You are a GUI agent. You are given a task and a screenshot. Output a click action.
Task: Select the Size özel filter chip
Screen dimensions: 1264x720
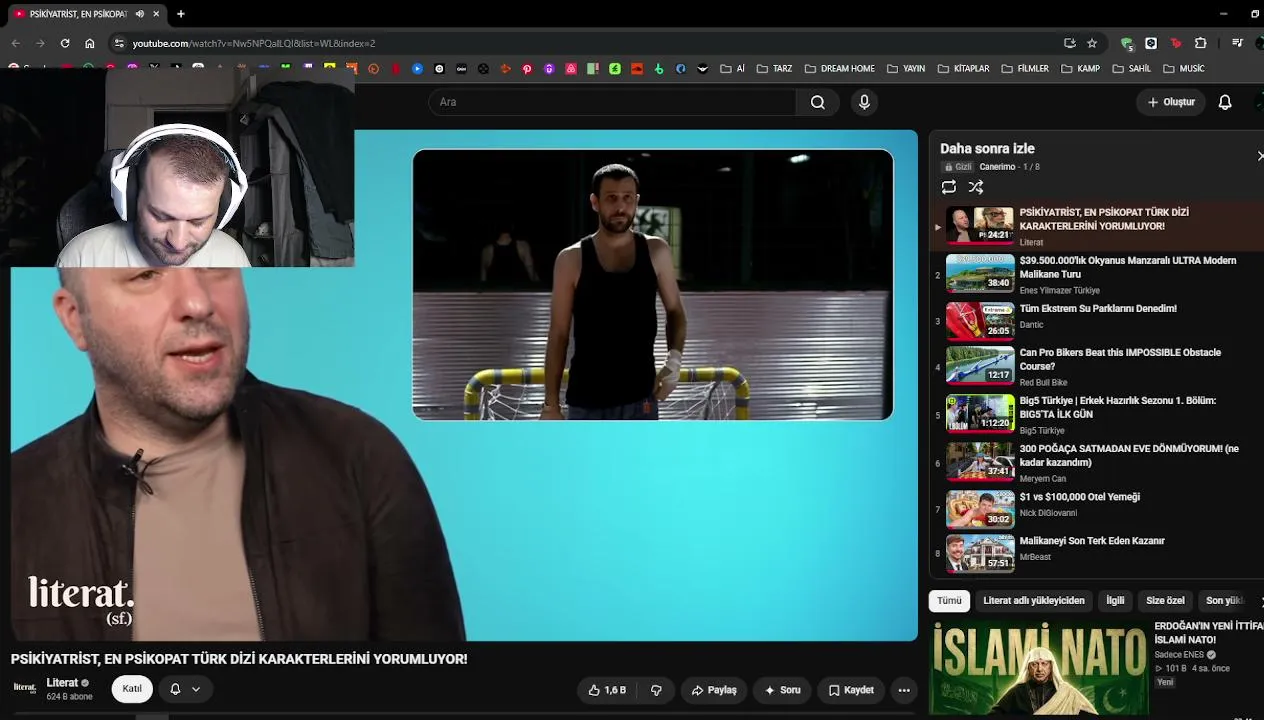tap(1165, 601)
